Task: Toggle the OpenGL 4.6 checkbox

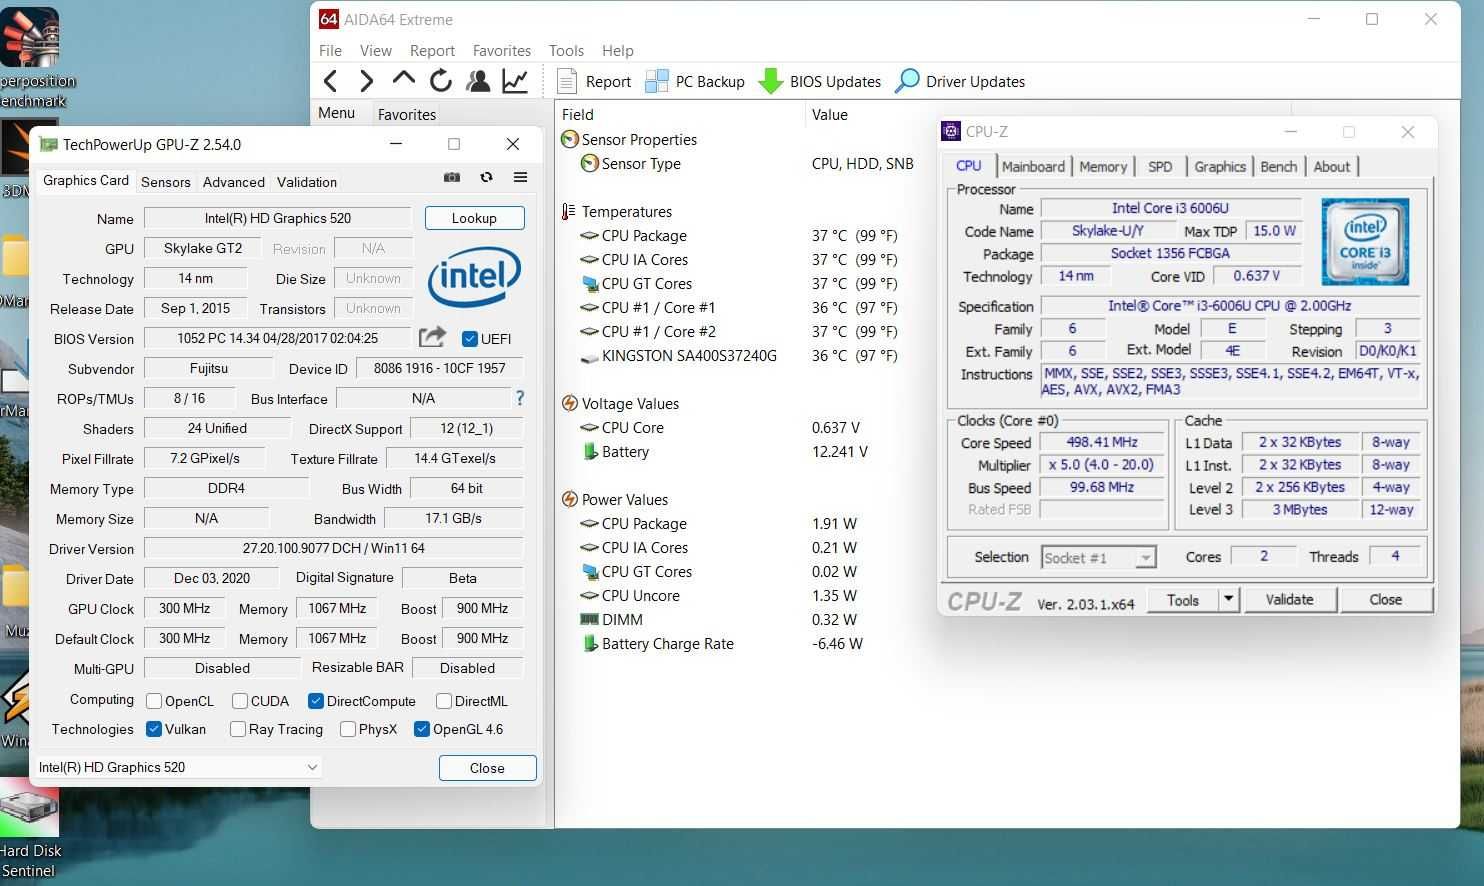Action: point(422,729)
